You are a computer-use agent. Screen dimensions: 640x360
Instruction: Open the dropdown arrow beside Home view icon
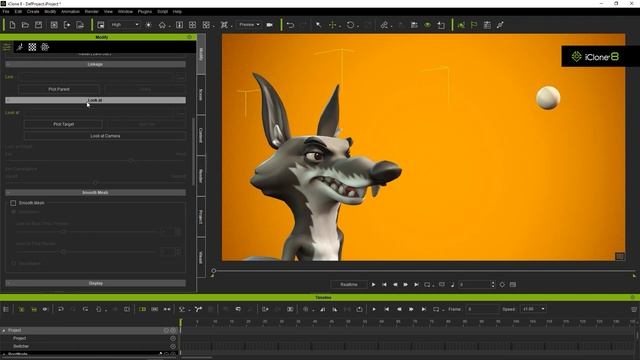(x=169, y=26)
